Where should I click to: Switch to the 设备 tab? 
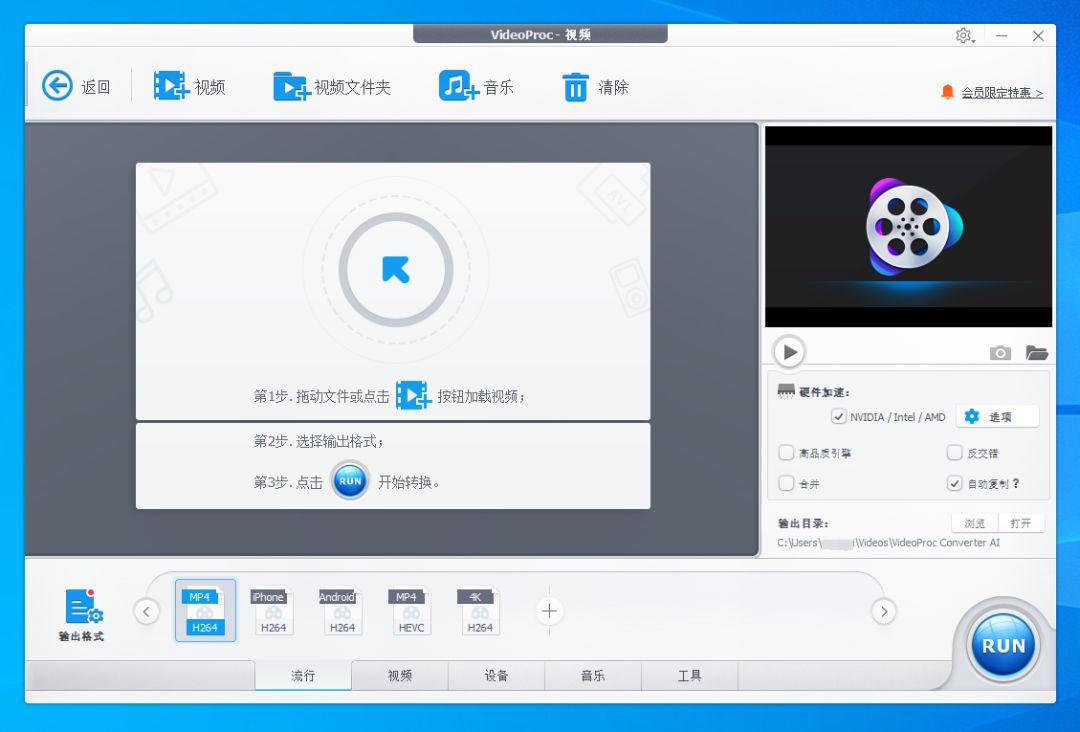pos(496,676)
